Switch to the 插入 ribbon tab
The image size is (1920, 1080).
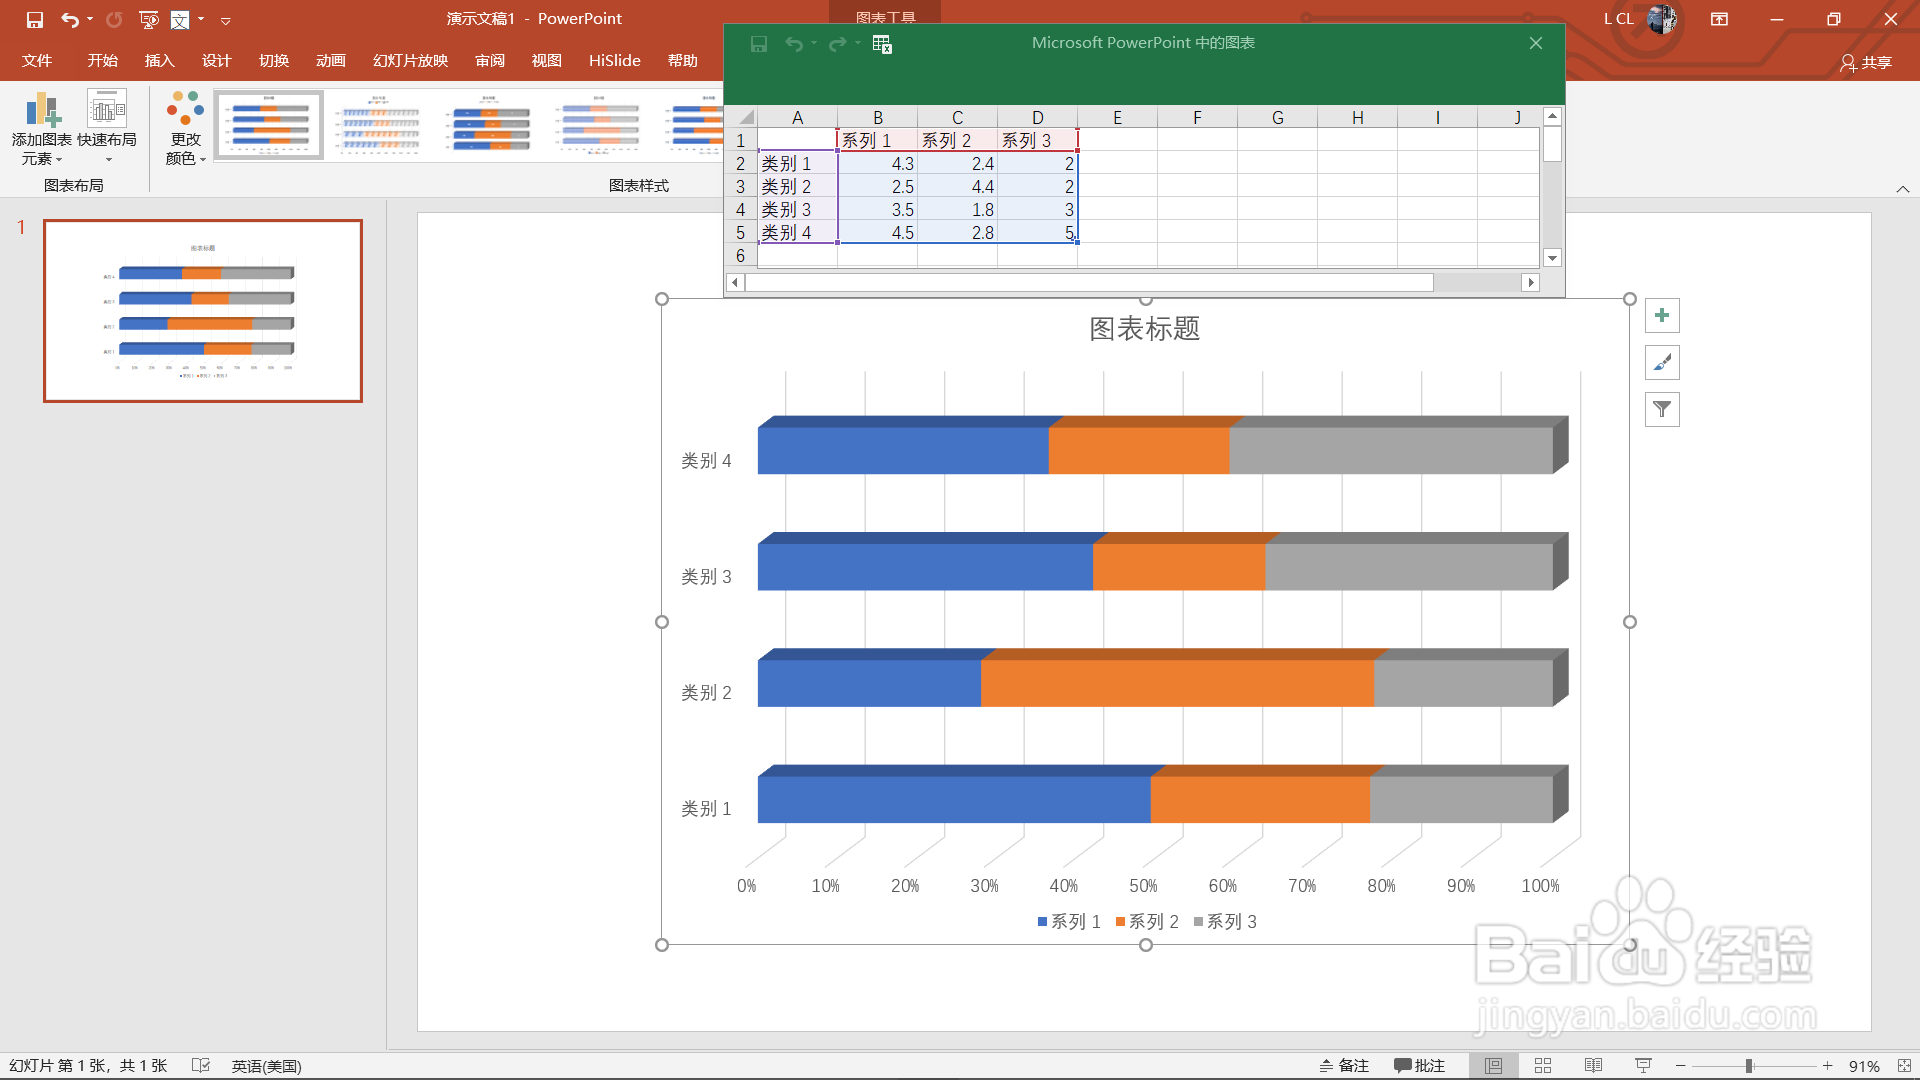point(158,60)
